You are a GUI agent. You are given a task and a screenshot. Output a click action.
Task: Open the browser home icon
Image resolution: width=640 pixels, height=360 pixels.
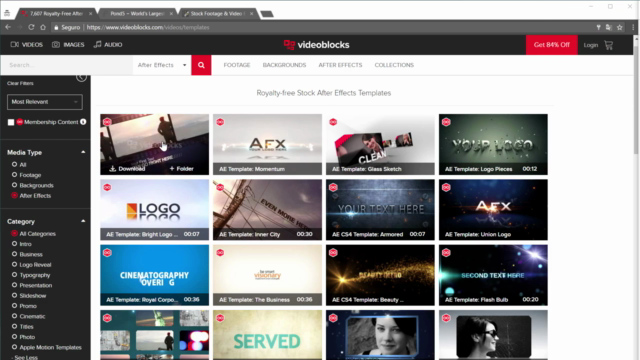tap(43, 27)
